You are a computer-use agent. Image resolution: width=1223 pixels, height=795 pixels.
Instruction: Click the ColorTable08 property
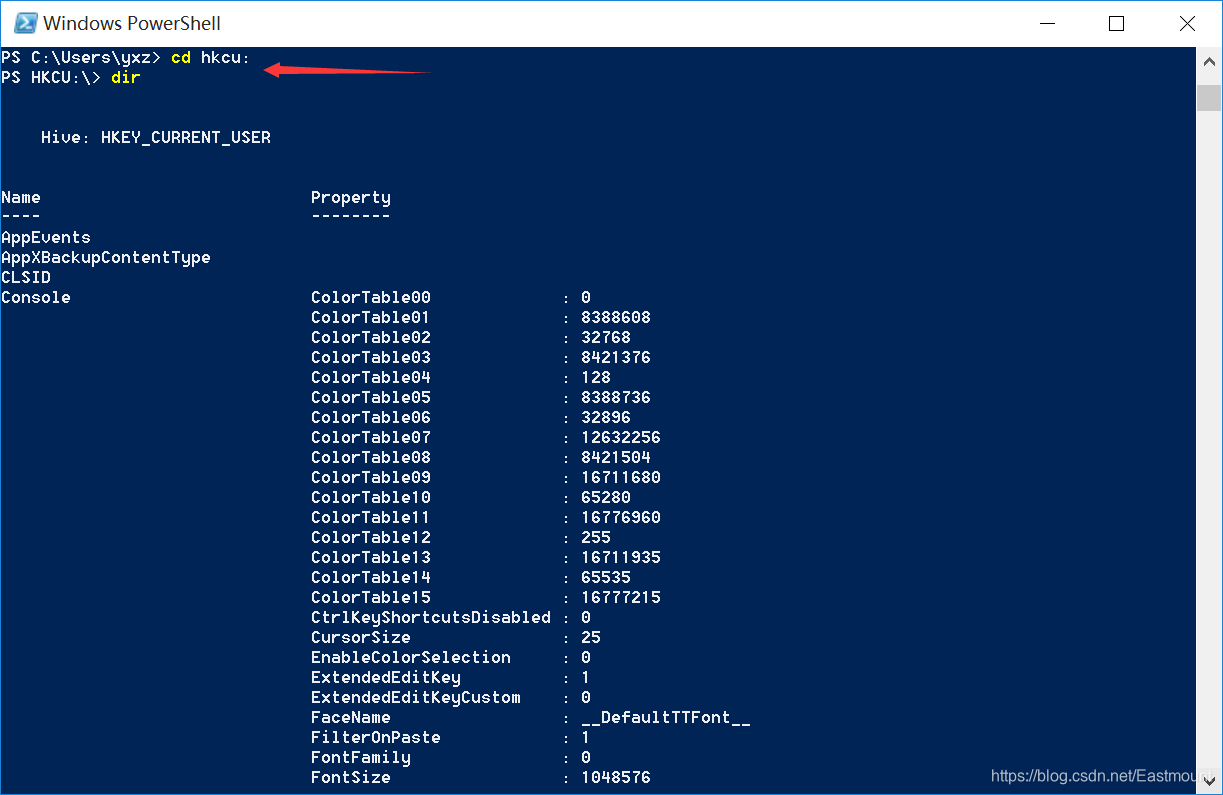371,457
